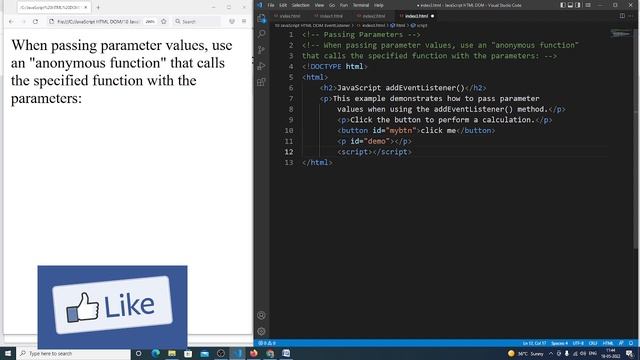Click the VS Code logo in title bar
This screenshot has height=360, width=640.
(x=260, y=5)
